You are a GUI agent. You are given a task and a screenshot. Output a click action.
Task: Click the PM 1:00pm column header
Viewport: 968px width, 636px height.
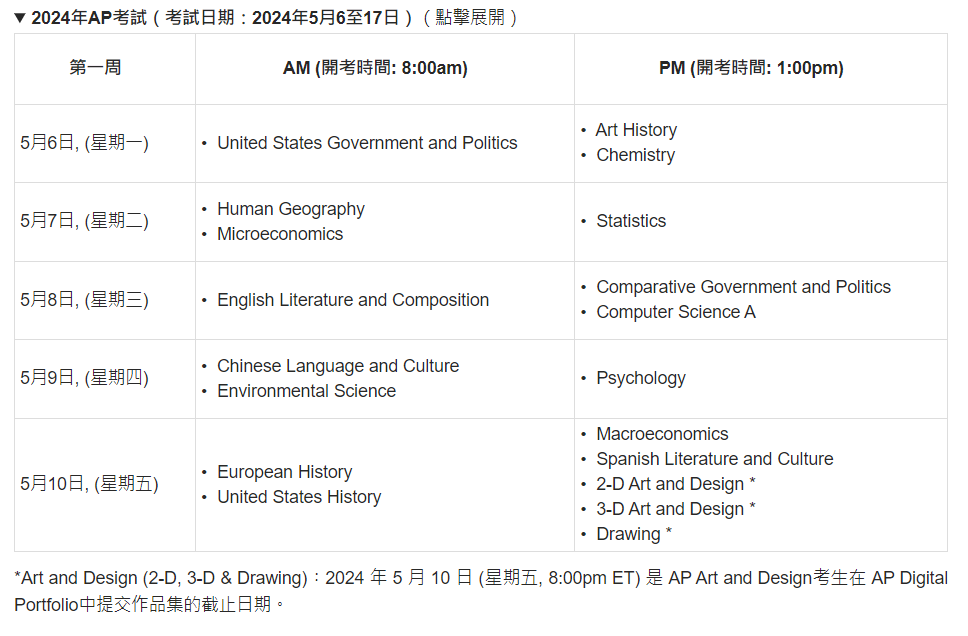(751, 68)
